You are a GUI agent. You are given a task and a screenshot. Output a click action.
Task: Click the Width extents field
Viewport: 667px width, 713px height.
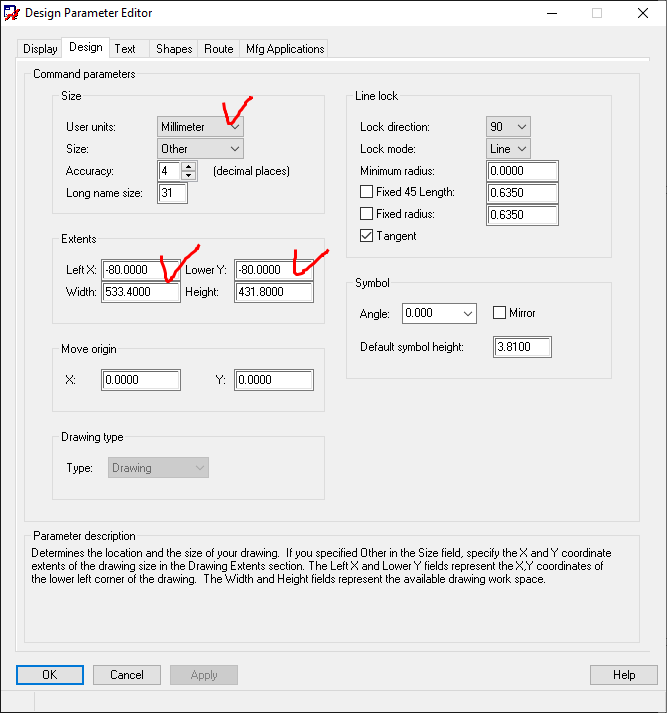[140, 291]
